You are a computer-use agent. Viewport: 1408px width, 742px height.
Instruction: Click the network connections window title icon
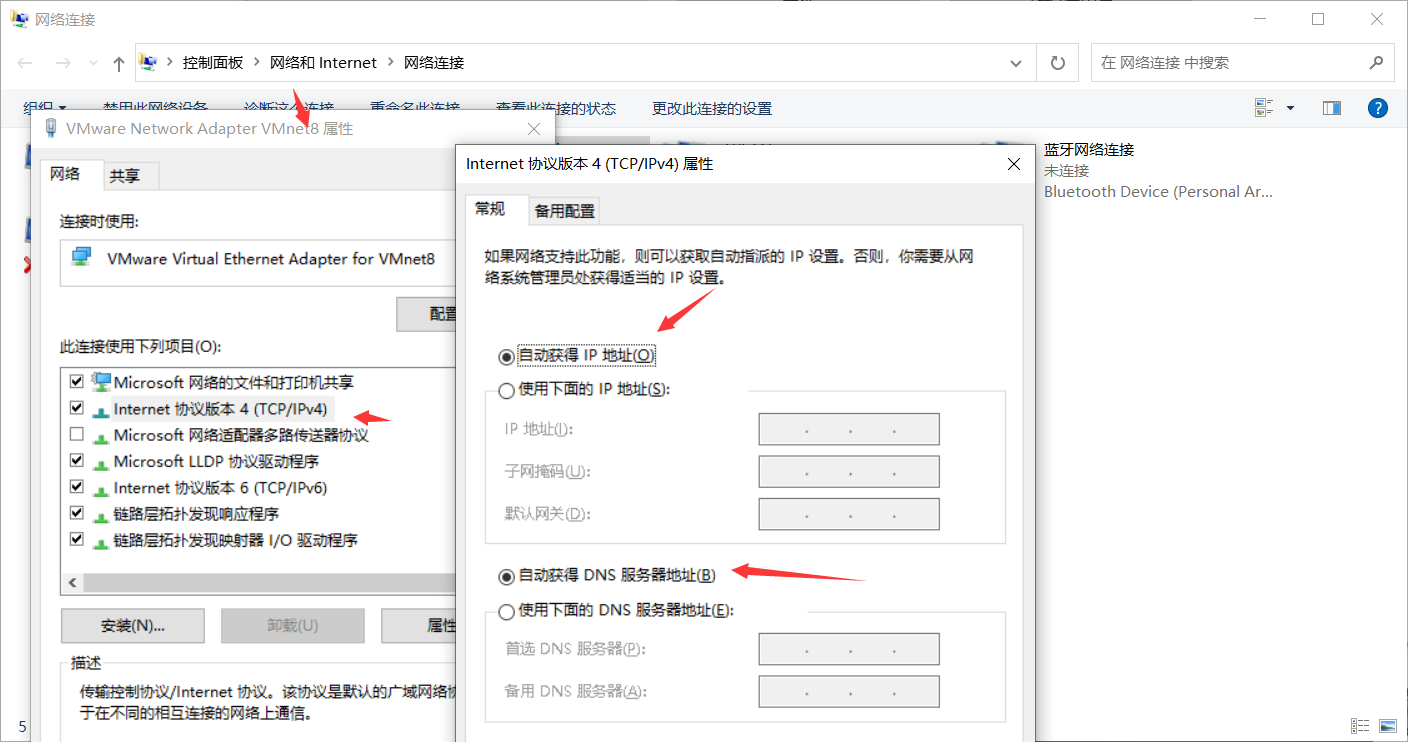tap(19, 18)
